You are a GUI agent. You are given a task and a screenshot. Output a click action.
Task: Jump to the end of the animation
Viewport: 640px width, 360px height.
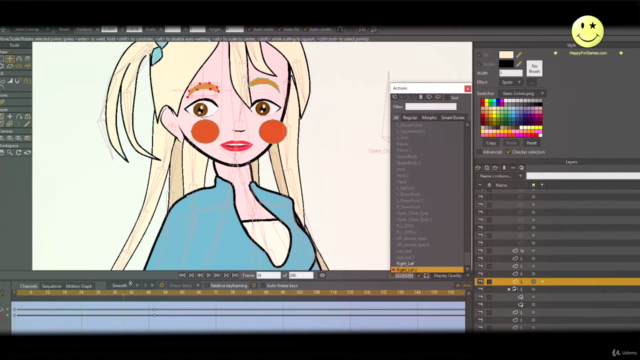235,276
